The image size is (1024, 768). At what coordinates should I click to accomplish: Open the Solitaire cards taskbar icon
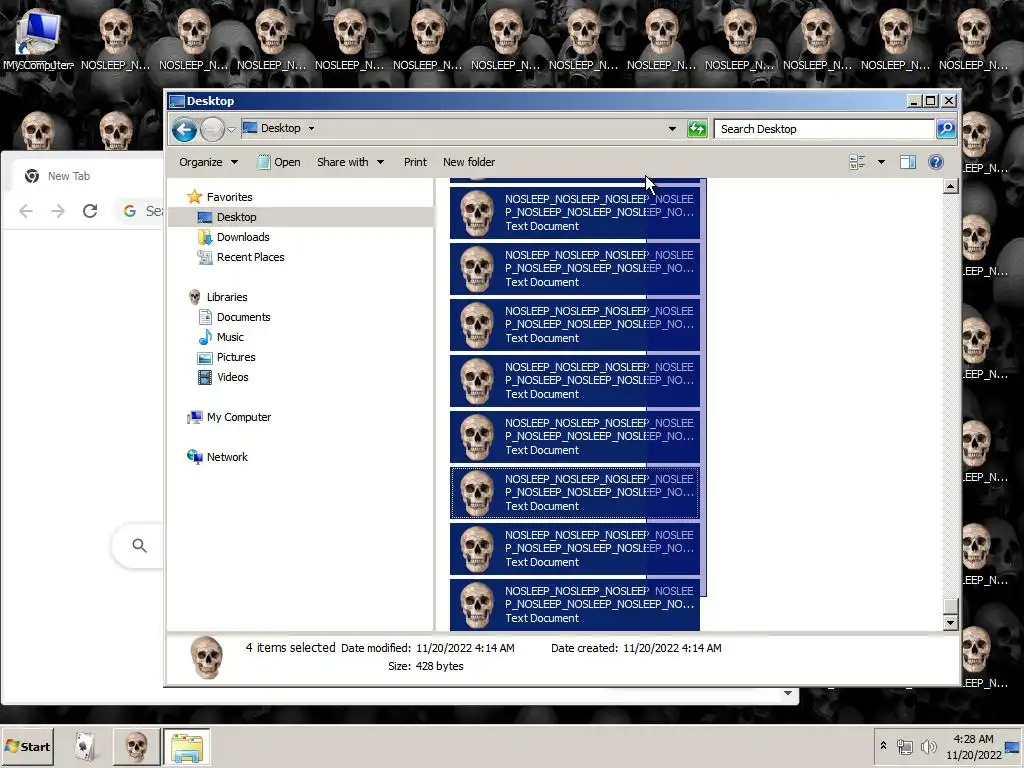tap(85, 746)
